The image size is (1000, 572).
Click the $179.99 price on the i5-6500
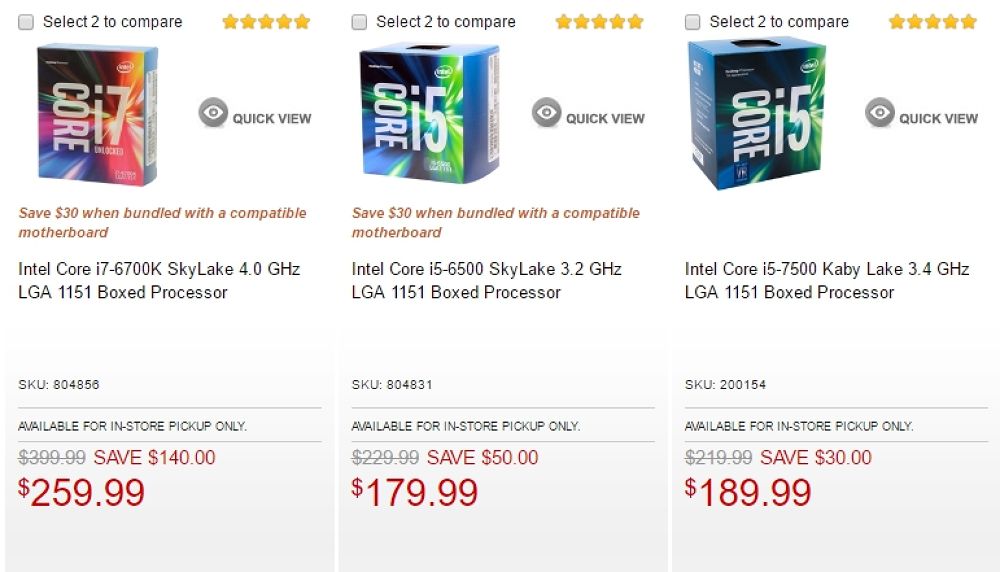pos(415,492)
